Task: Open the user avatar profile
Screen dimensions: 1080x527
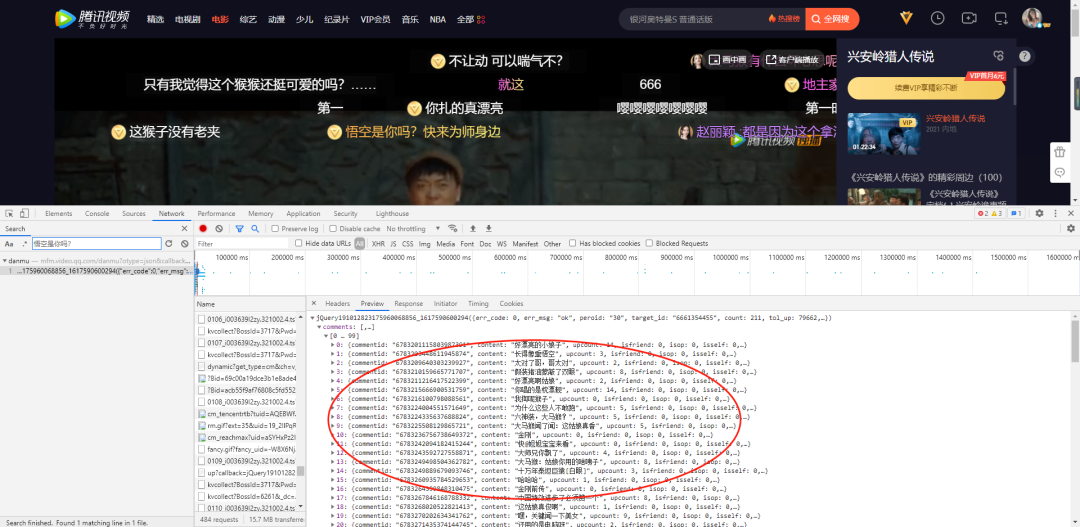Action: click(x=1032, y=18)
